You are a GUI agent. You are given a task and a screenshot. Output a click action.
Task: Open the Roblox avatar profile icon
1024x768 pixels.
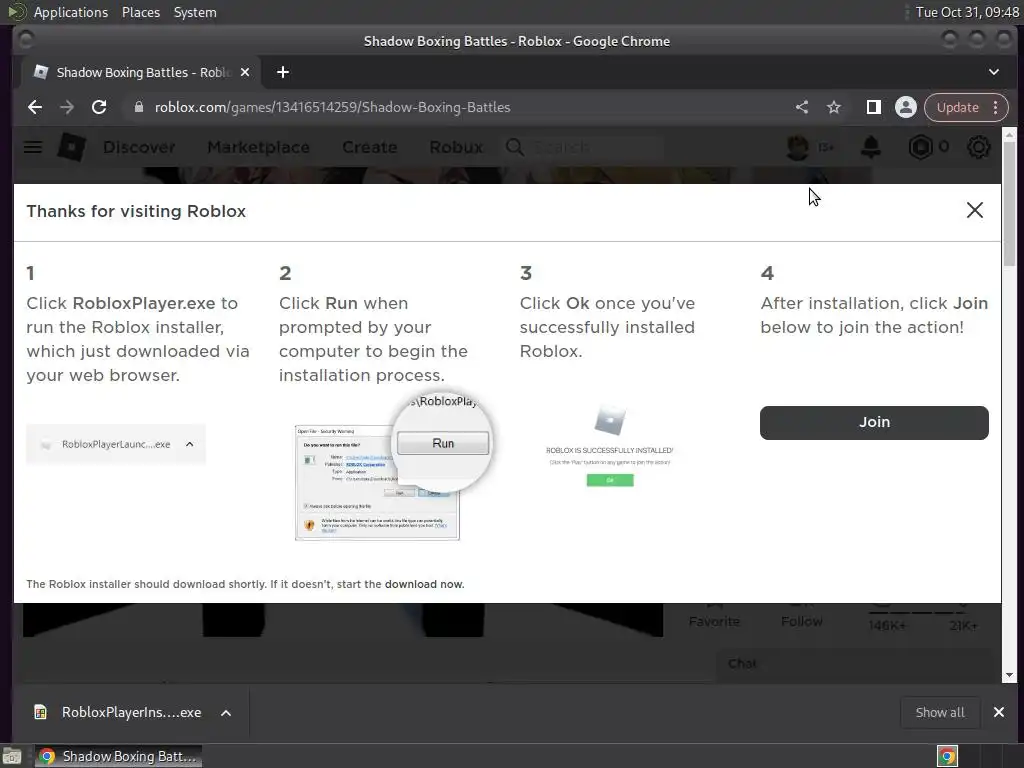797,147
